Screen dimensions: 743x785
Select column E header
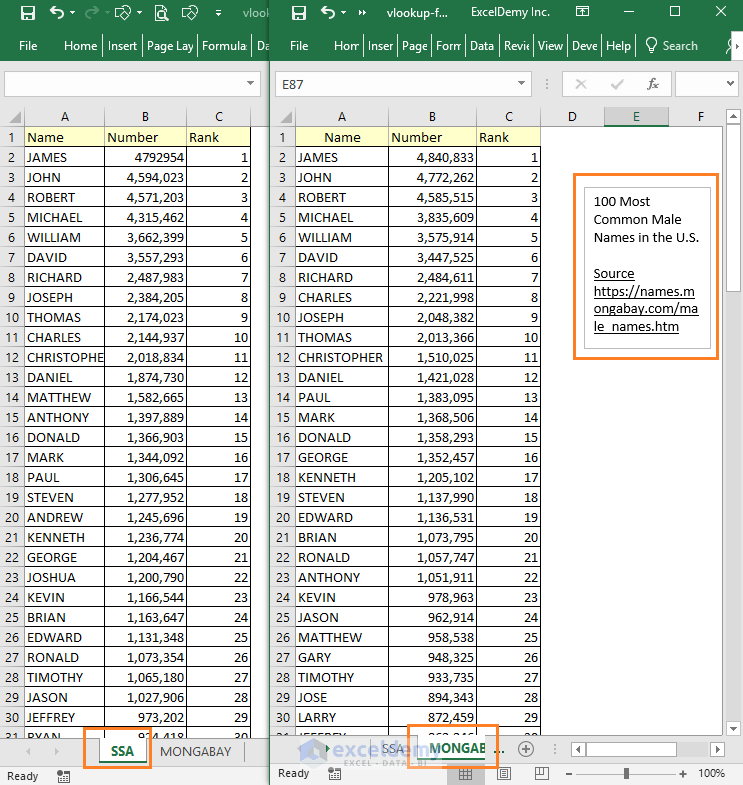pyautogui.click(x=636, y=117)
